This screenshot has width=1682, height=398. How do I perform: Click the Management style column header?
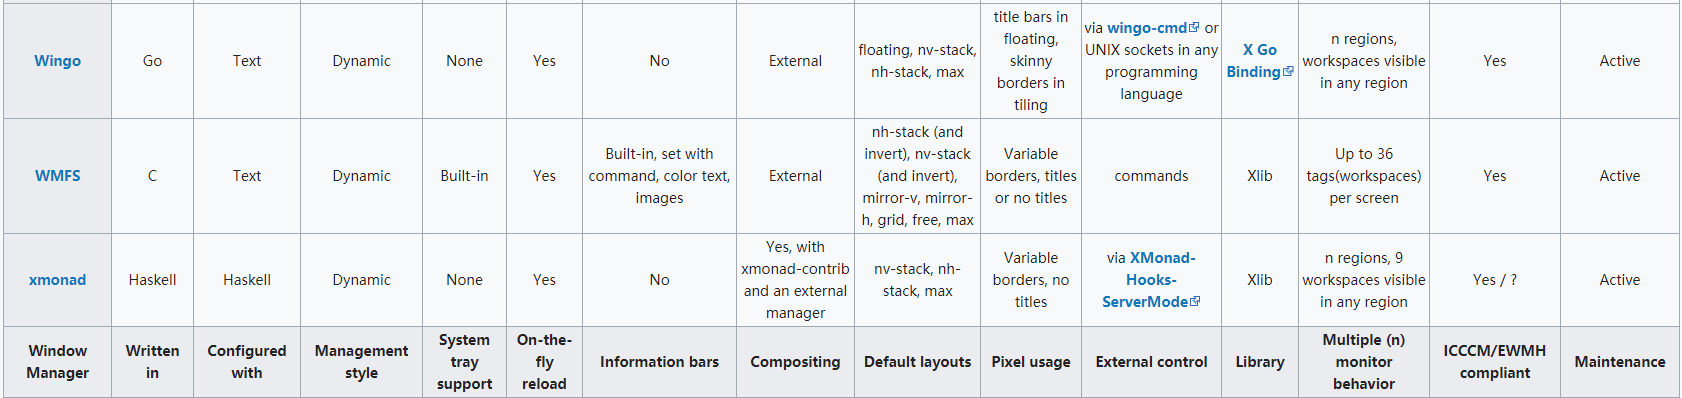tap(361, 362)
